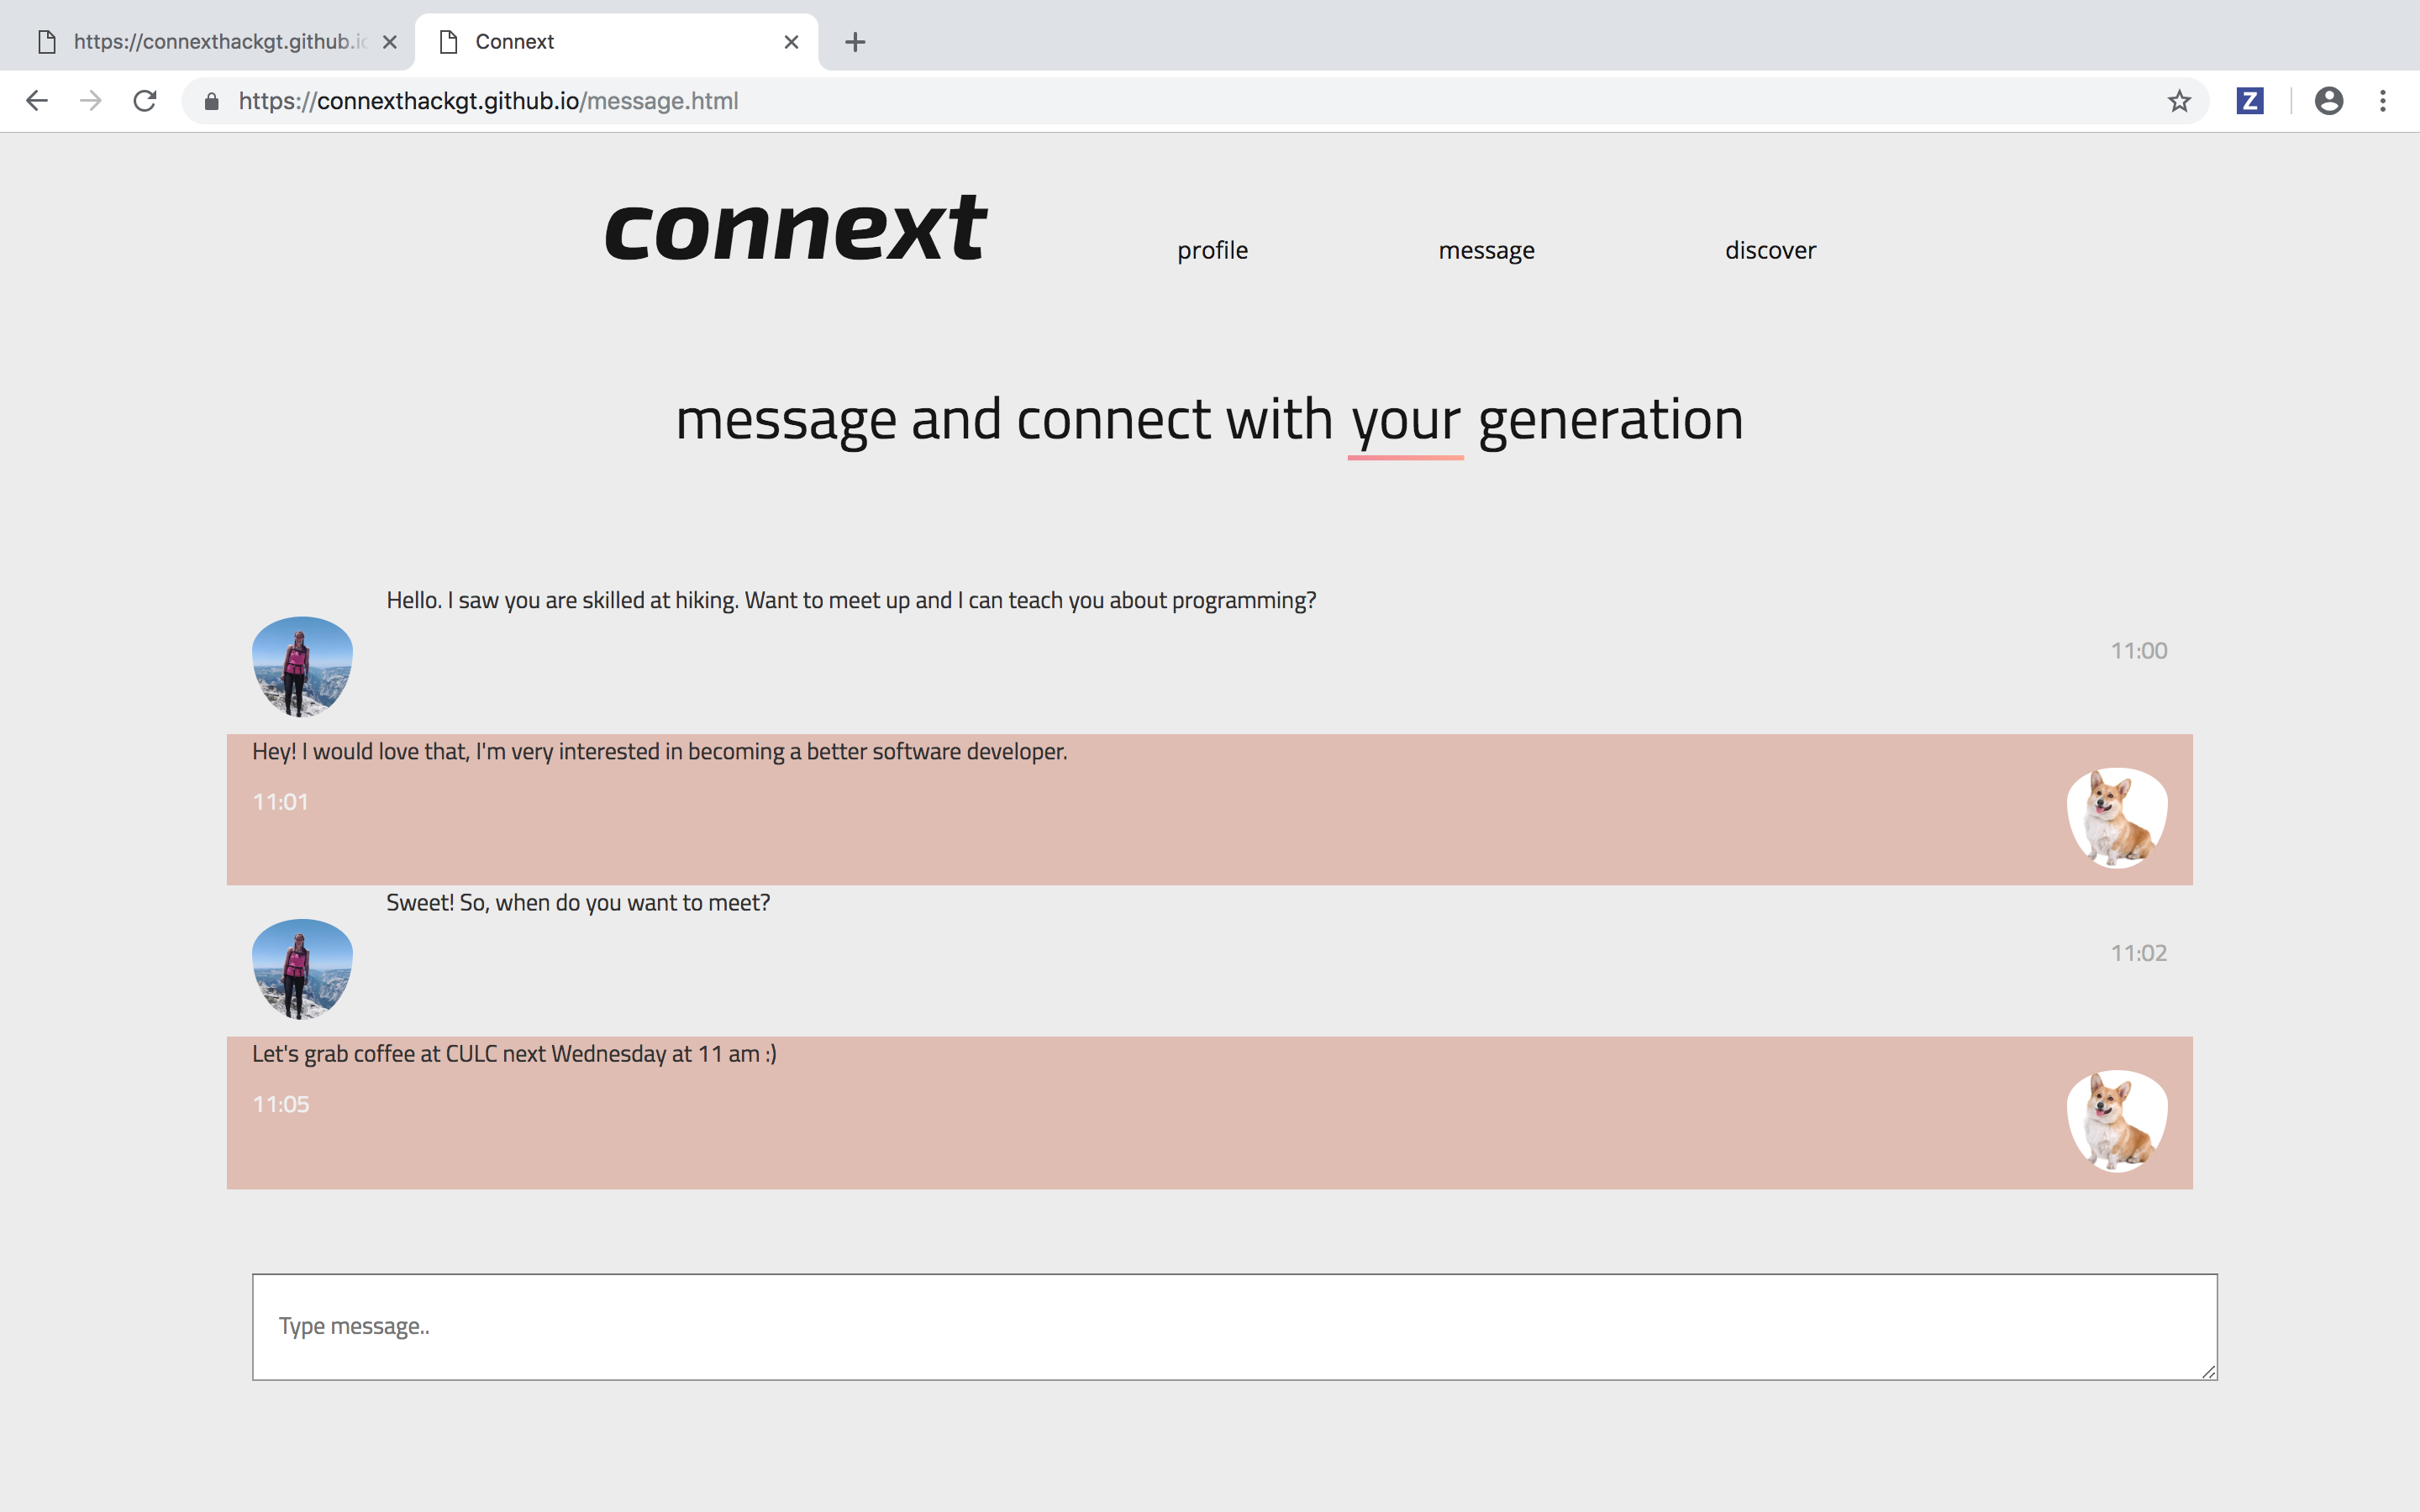Open the blue Z extension icon
The width and height of the screenshot is (2420, 1512).
click(2249, 101)
